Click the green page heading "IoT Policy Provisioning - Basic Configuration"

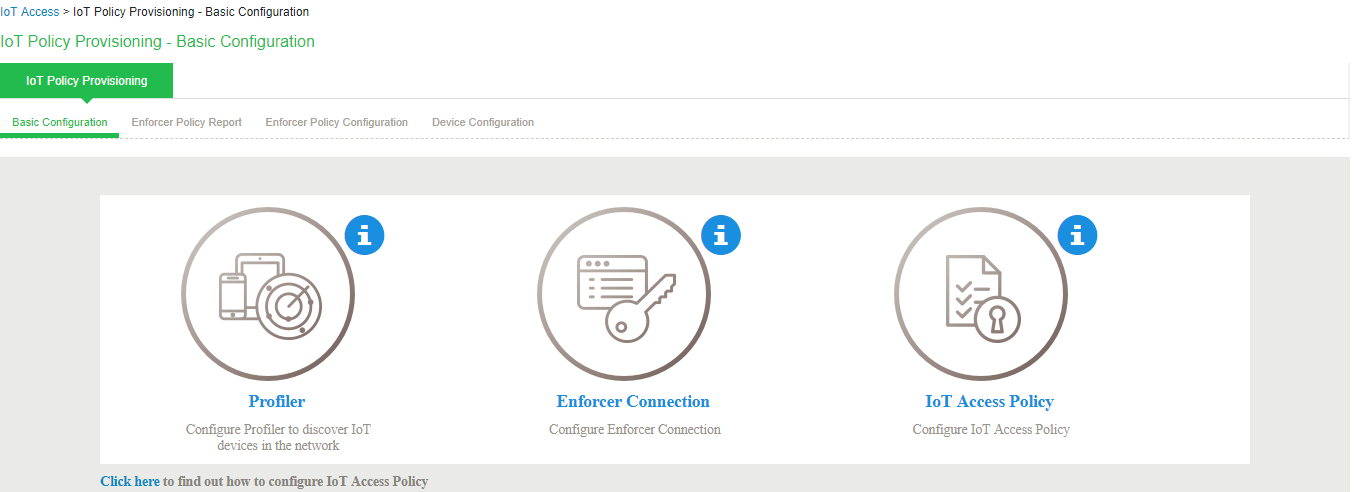(158, 42)
